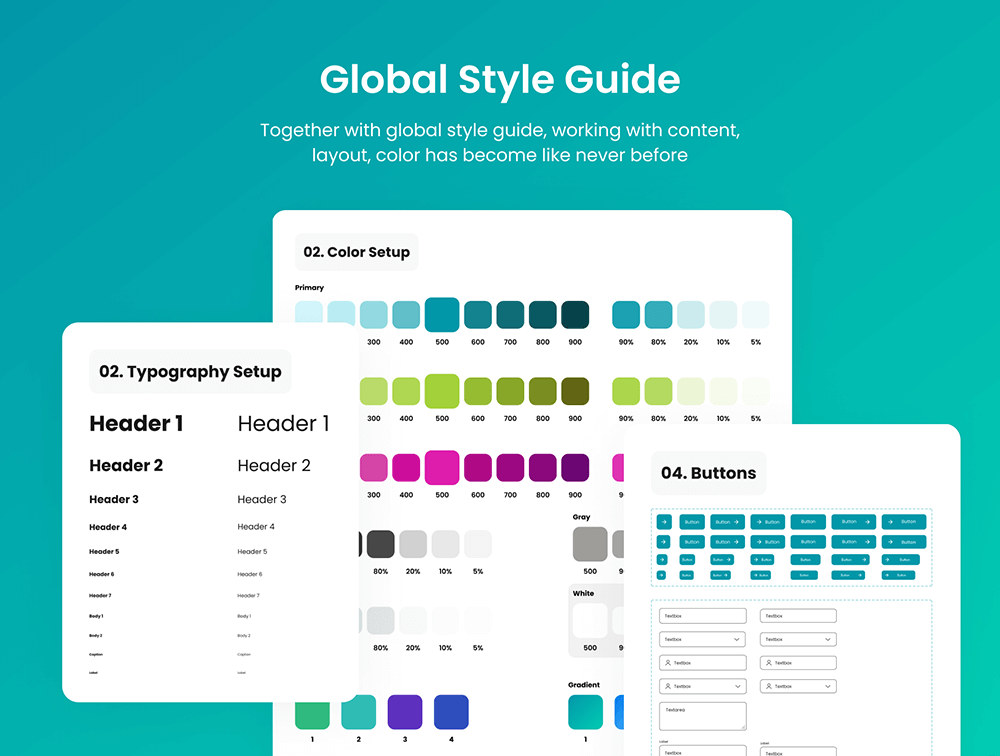This screenshot has width=1000, height=756.
Task: Click the arrow-only button in the top button row
Action: pyautogui.click(x=663, y=521)
